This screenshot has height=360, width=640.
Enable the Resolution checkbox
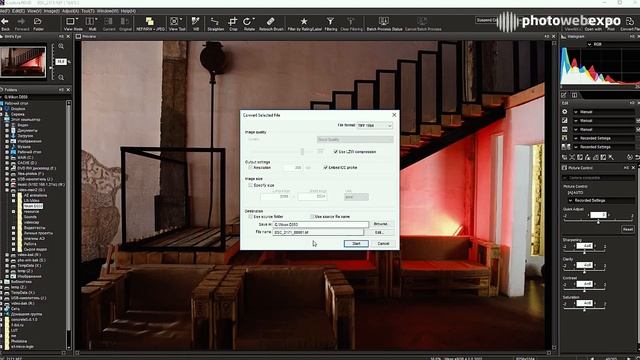251,168
